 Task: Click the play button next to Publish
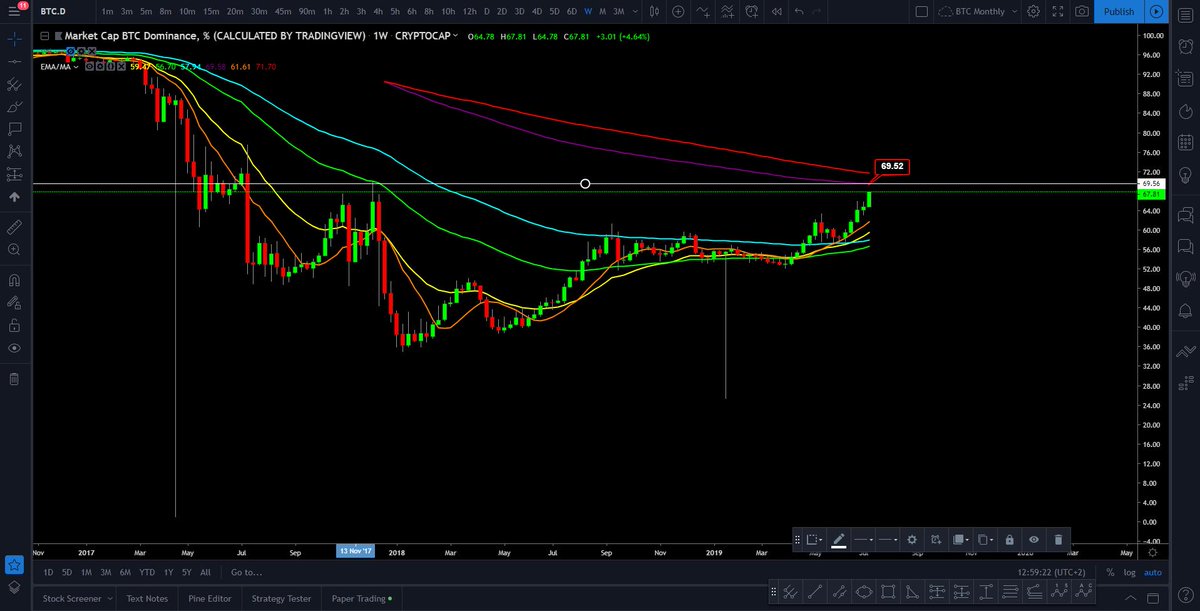tap(1154, 12)
